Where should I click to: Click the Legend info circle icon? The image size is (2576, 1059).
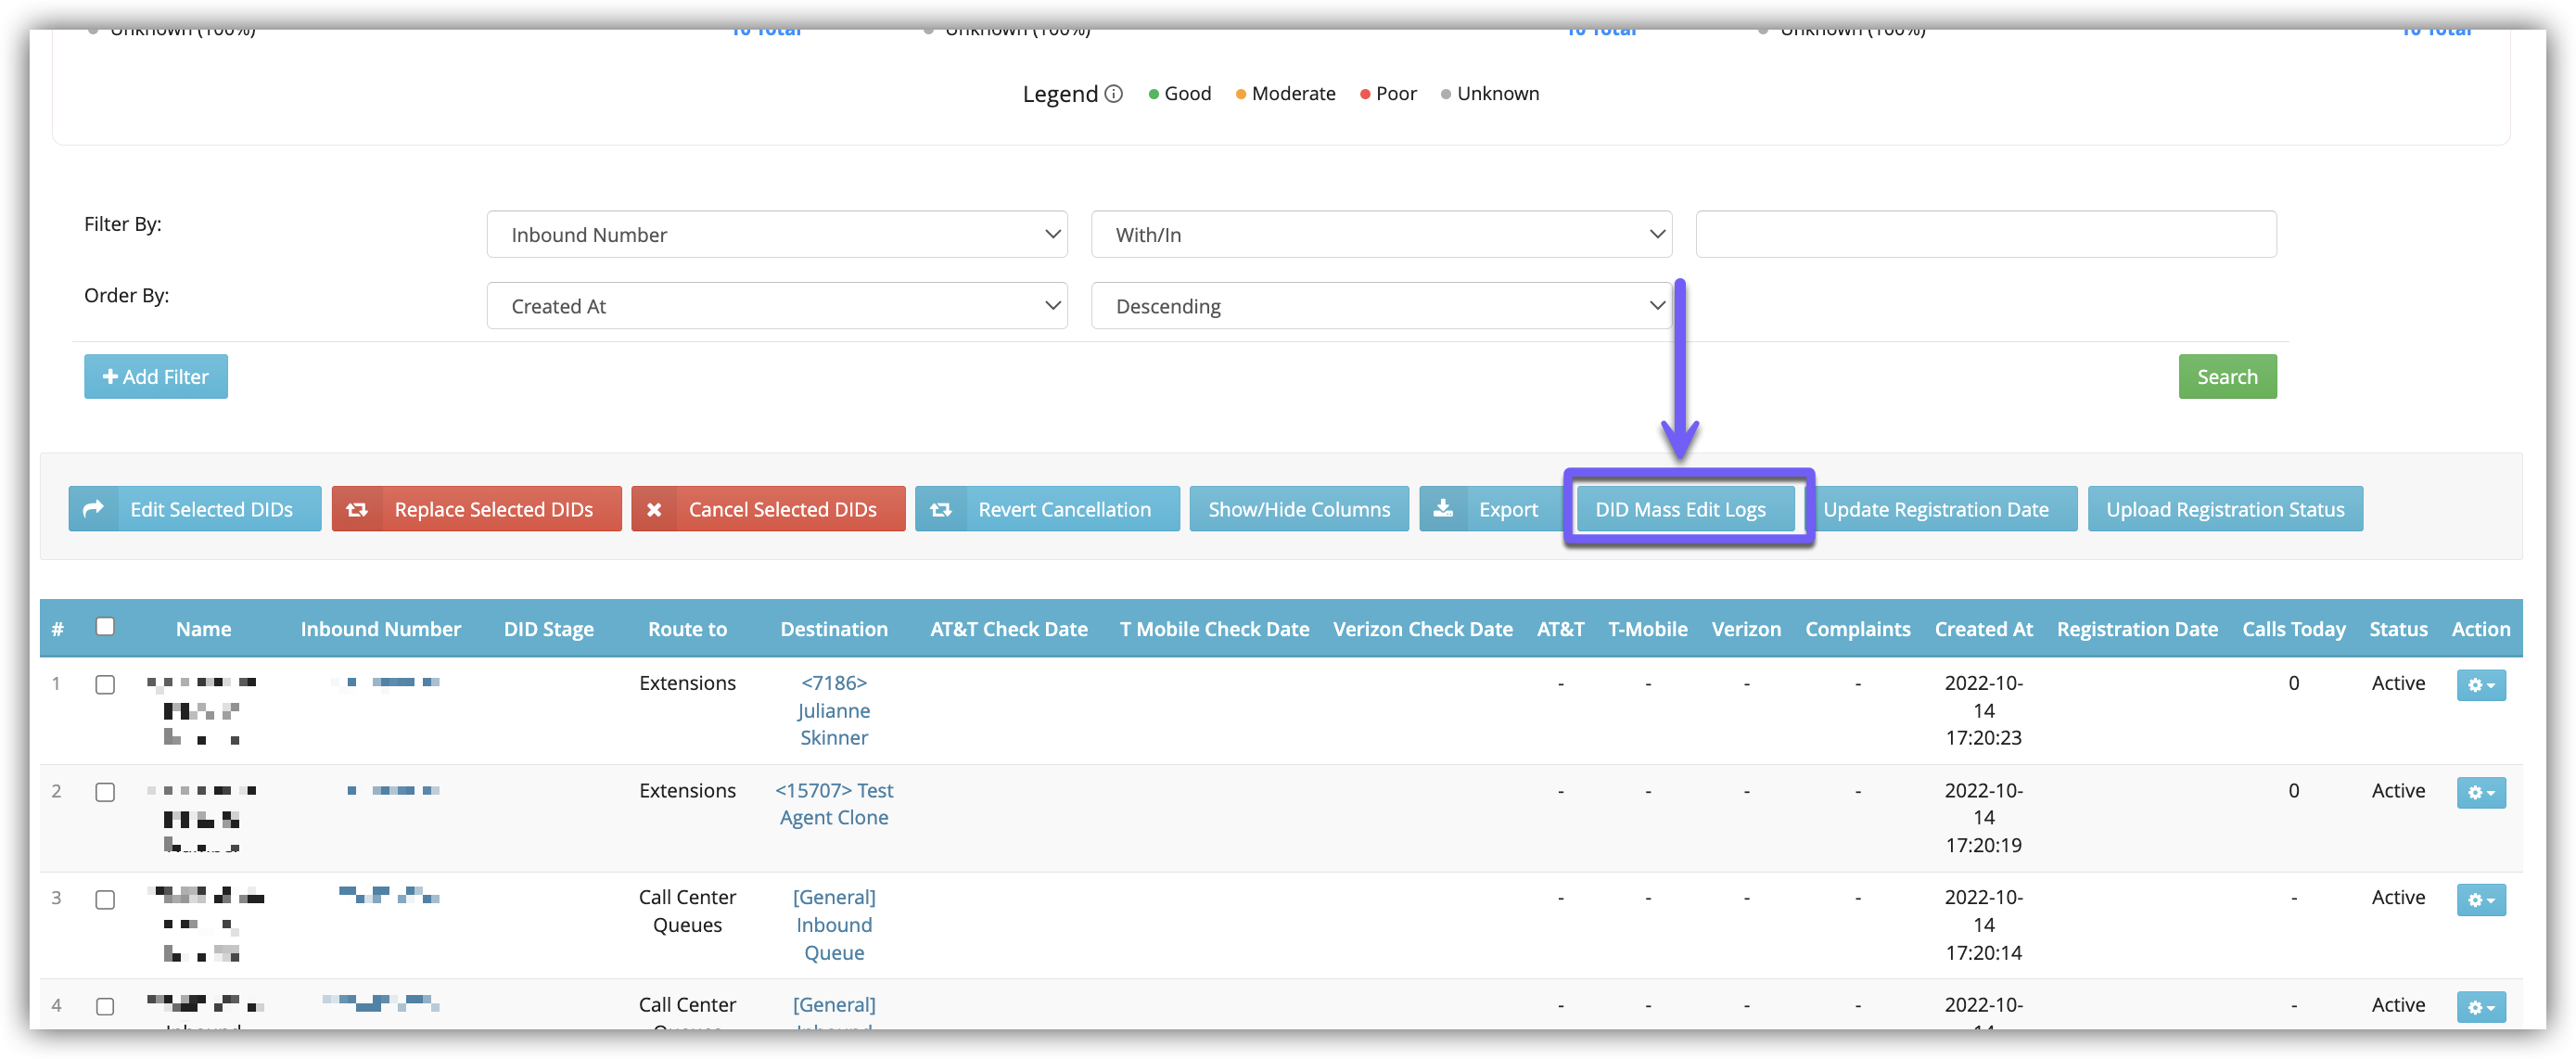coord(1113,94)
